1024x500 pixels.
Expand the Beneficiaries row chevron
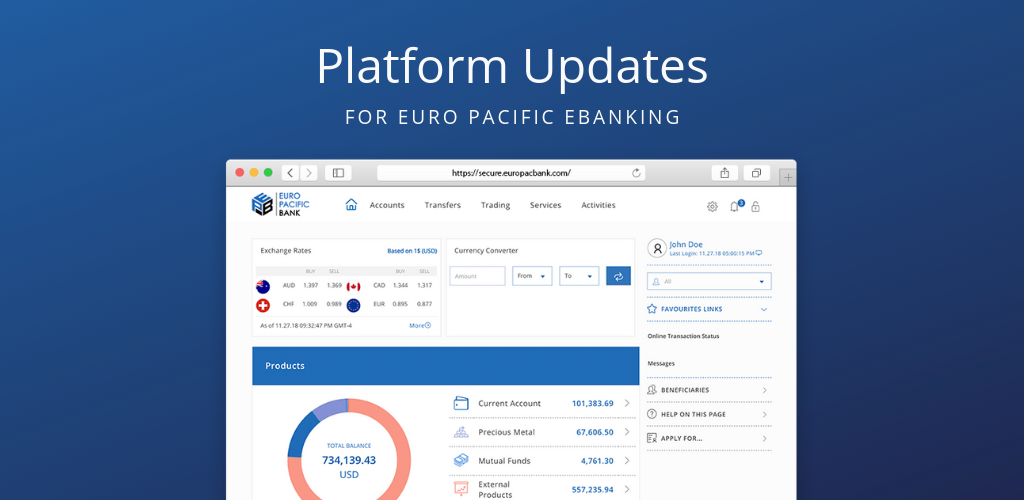point(764,390)
